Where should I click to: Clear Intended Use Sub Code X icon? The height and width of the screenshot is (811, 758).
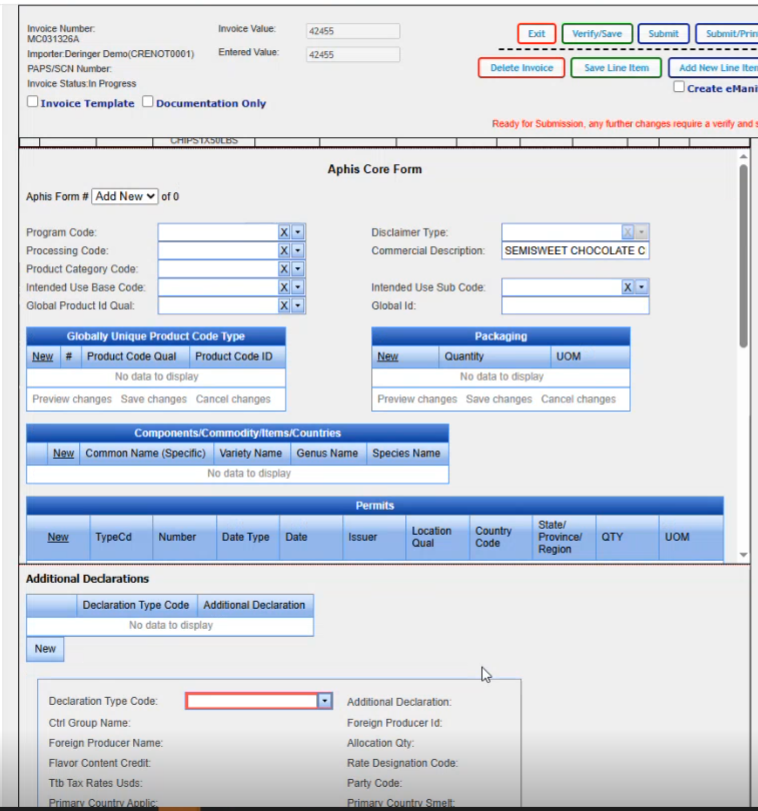tap(628, 287)
